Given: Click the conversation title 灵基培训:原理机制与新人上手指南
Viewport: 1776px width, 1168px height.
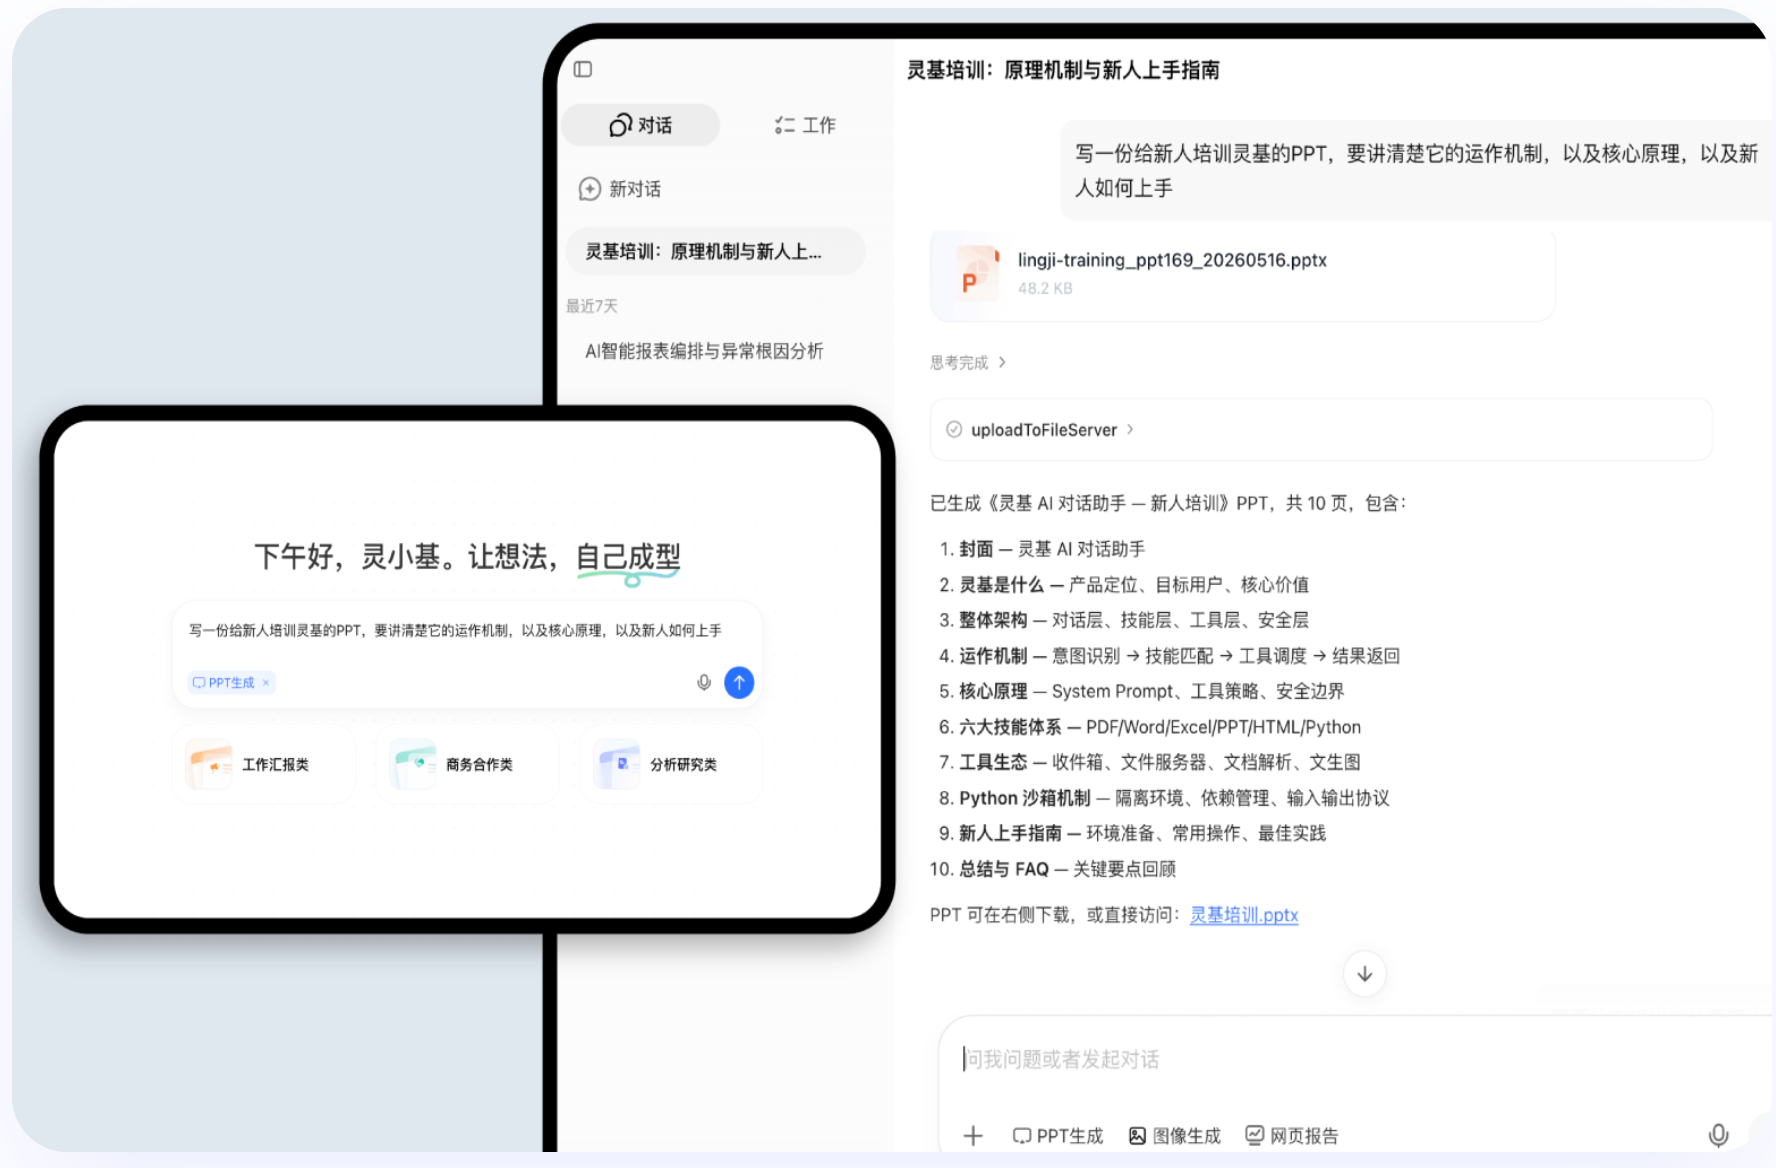Looking at the screenshot, I should [1063, 70].
